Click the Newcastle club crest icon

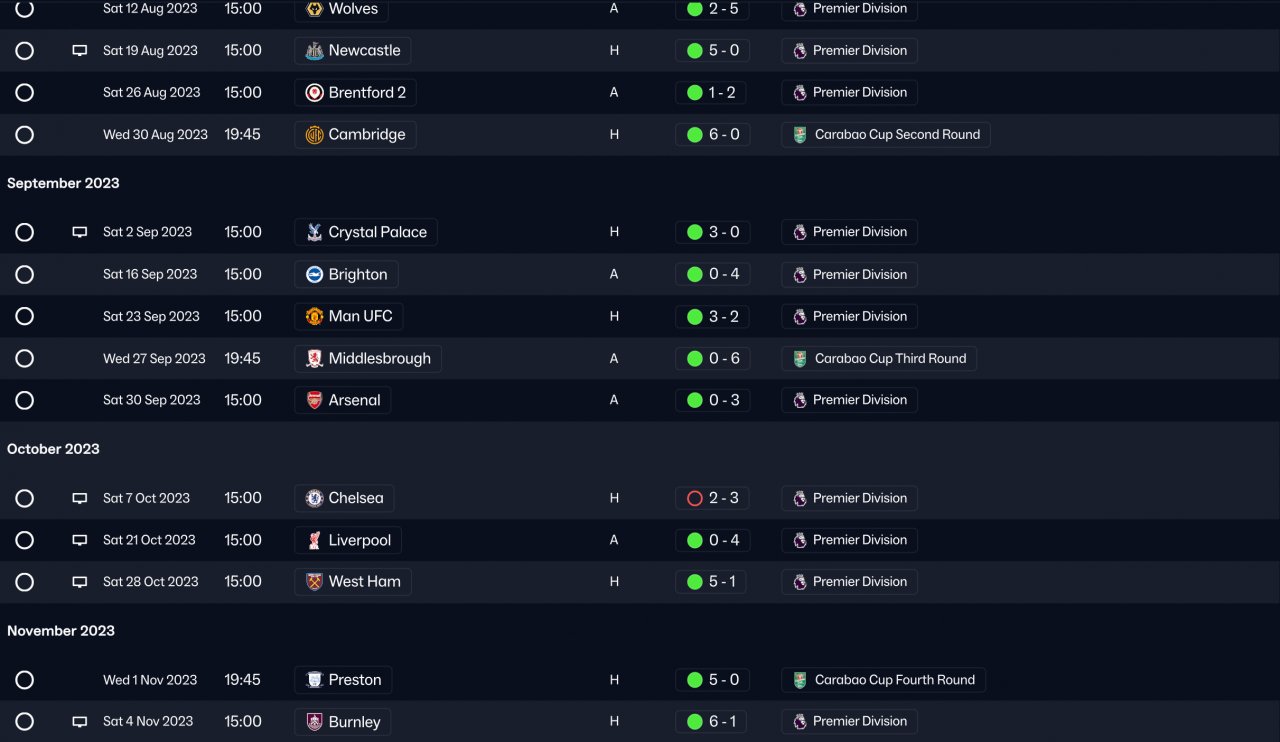pos(314,51)
